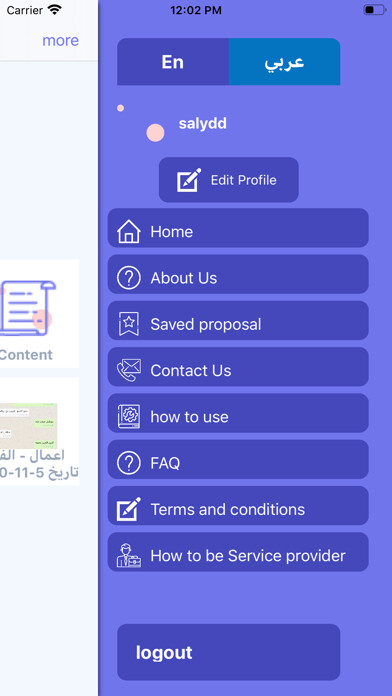Click the phone envelope icon for Contact Us
This screenshot has width=392, height=696.
tap(129, 370)
